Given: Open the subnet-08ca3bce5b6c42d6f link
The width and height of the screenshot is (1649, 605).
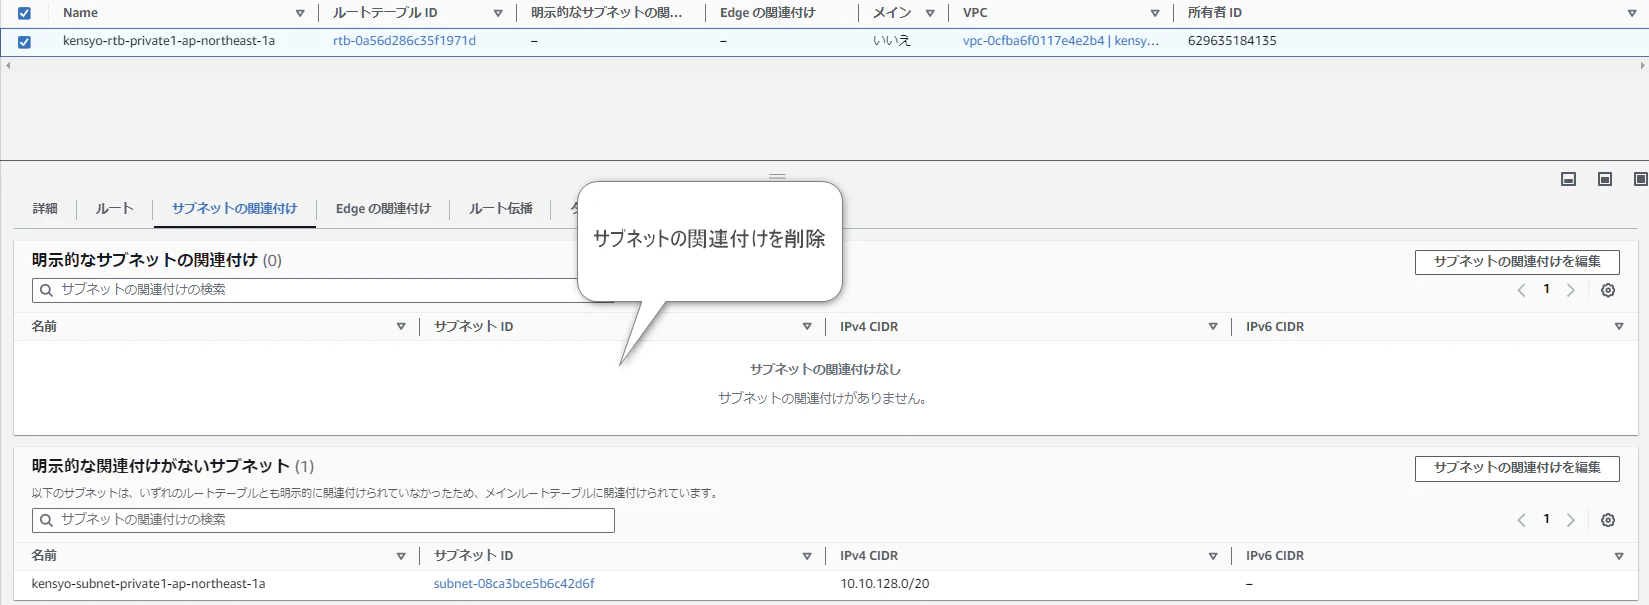Looking at the screenshot, I should (514, 584).
